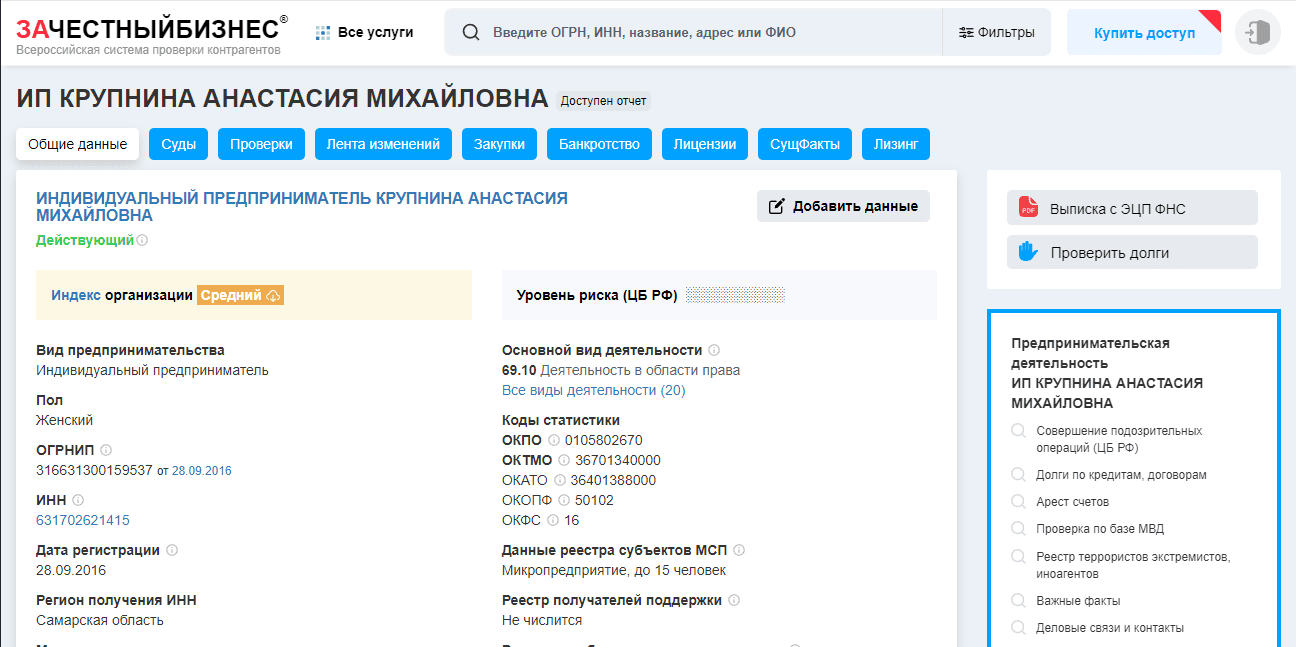Click the search icon beside Проверка по базе МВД
Screen dimensions: 1296x647
point(1017,527)
